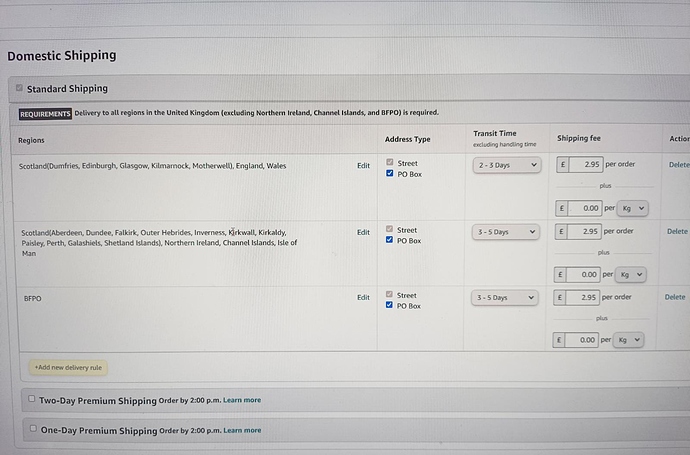The height and width of the screenshot is (455, 690).
Task: Delete the BFPO delivery rule
Action: 675,297
